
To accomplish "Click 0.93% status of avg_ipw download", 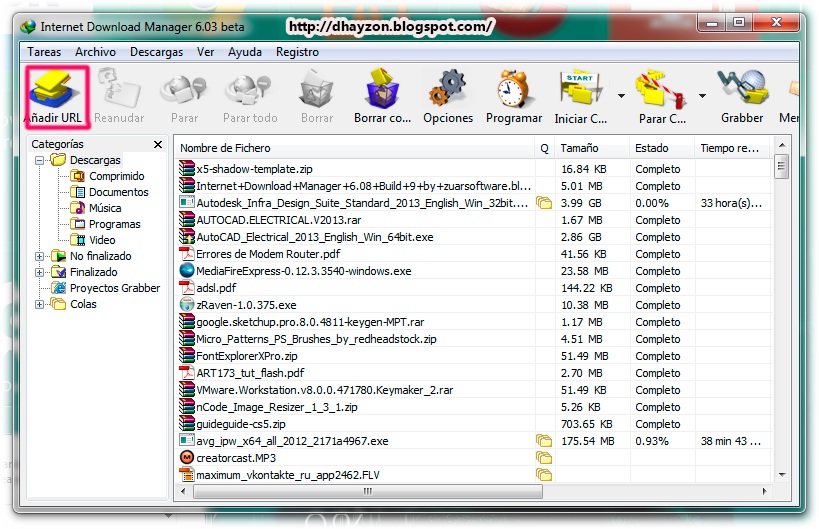I will (x=652, y=441).
